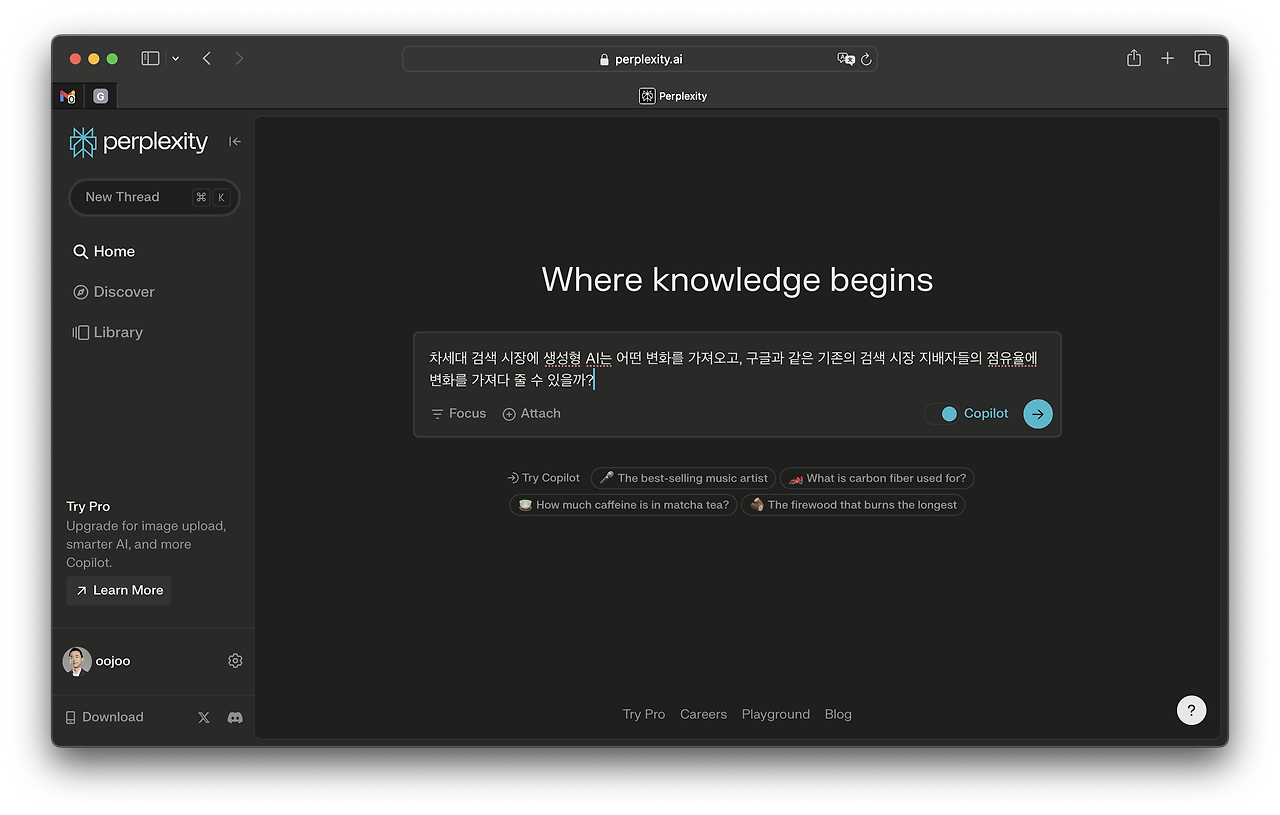Viewport: 1280px width, 815px height.
Task: Submit the query with the arrow button
Action: tap(1038, 414)
